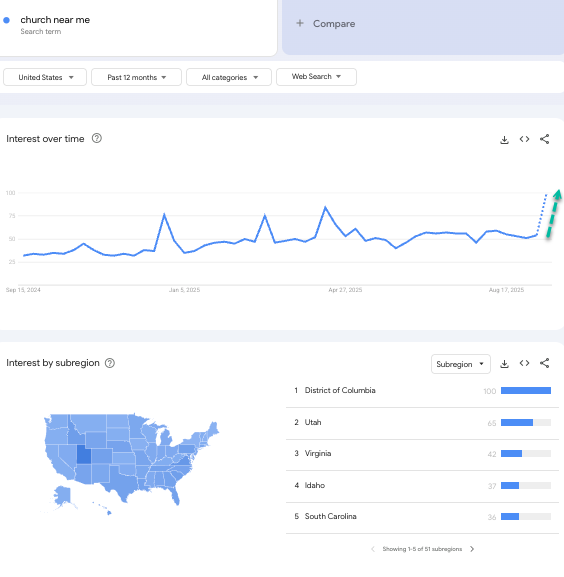Go to previous page of subregions

point(373,549)
